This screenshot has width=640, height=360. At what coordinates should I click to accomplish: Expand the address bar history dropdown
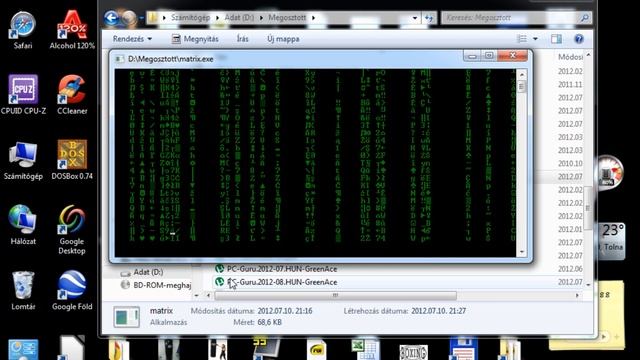tap(415, 18)
